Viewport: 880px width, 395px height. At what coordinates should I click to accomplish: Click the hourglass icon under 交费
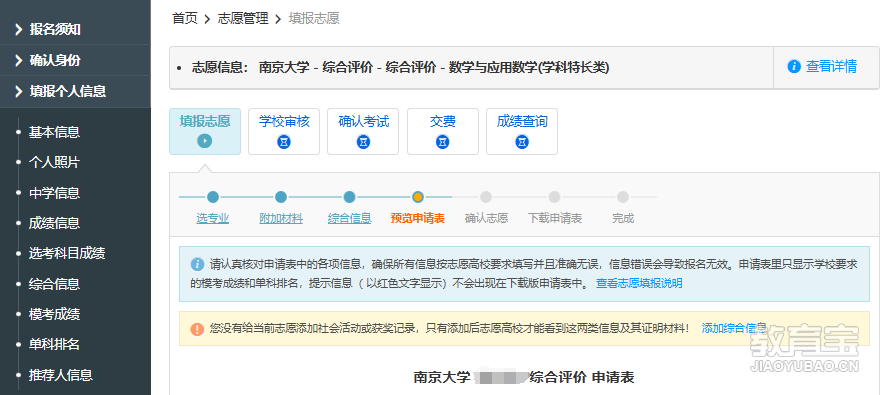pyautogui.click(x=443, y=143)
